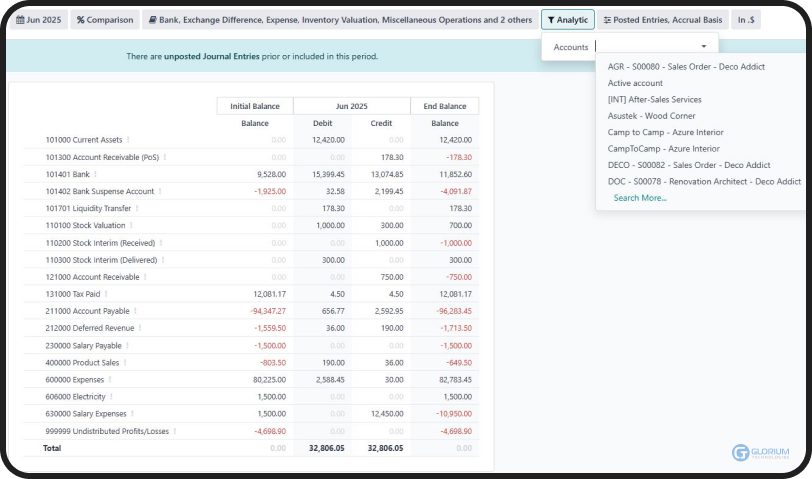The image size is (812, 479).
Task: Click Current Assets debit 12,420.00
Action: tap(328, 140)
